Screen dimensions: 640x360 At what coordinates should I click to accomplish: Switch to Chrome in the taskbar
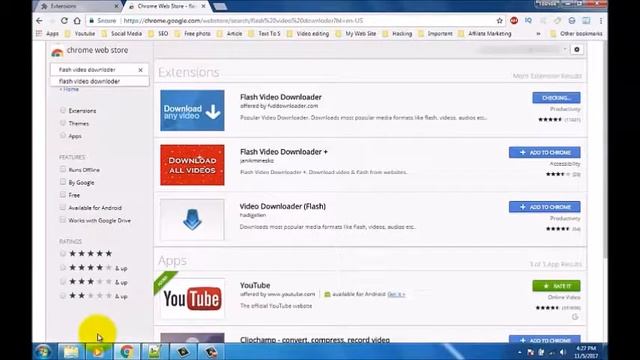tap(126, 351)
